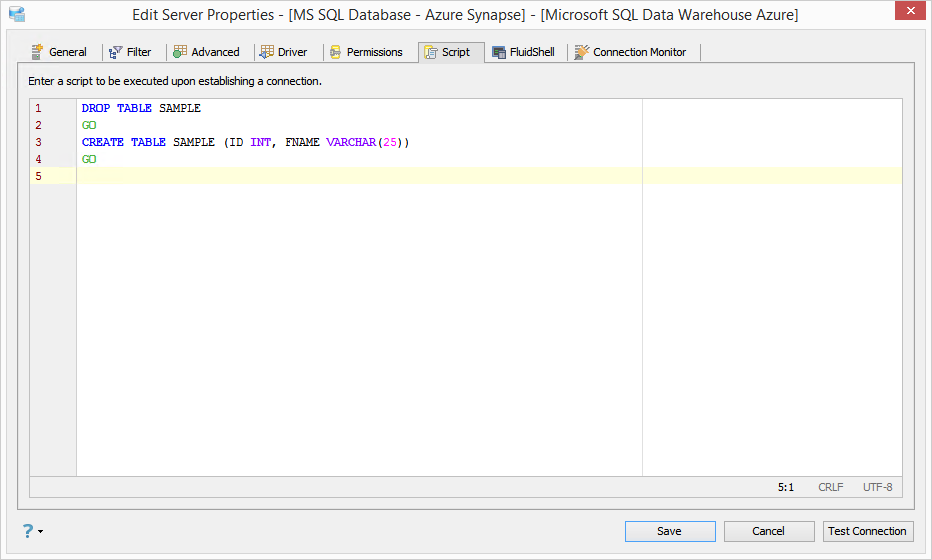Open the Advanced tab
Image resolution: width=932 pixels, height=560 pixels.
click(207, 52)
